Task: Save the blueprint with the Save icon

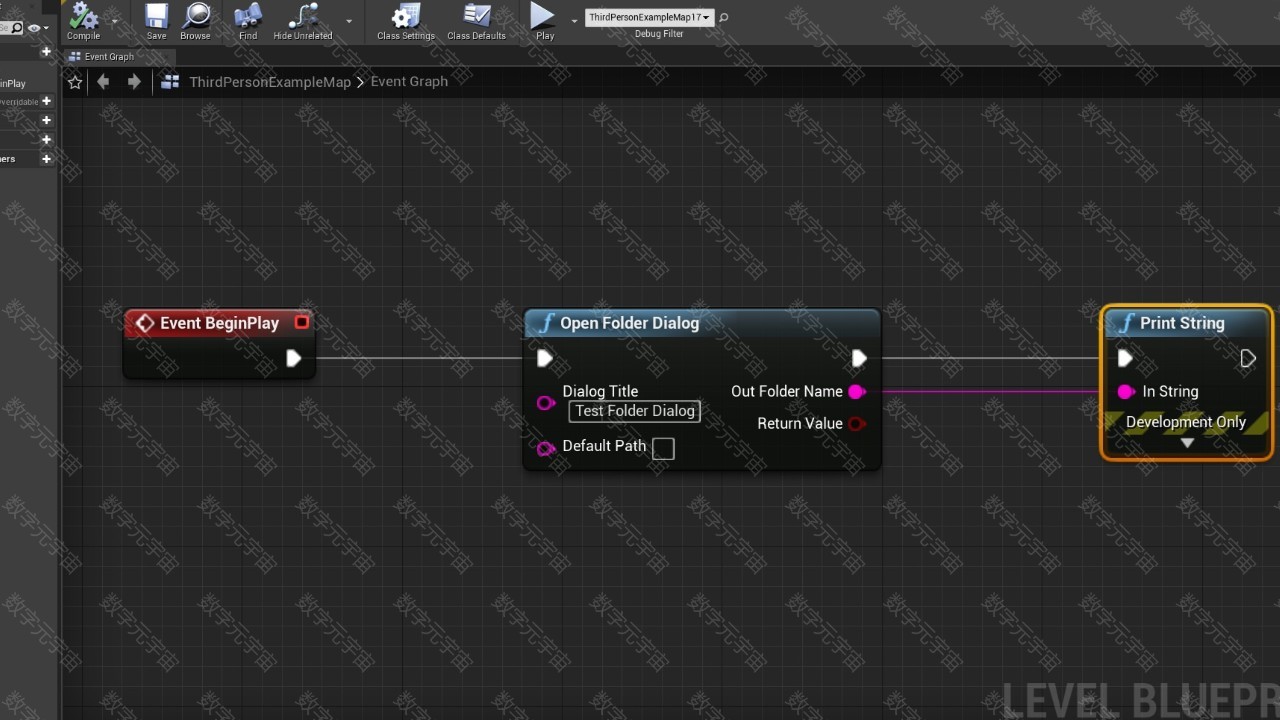Action: [156, 17]
